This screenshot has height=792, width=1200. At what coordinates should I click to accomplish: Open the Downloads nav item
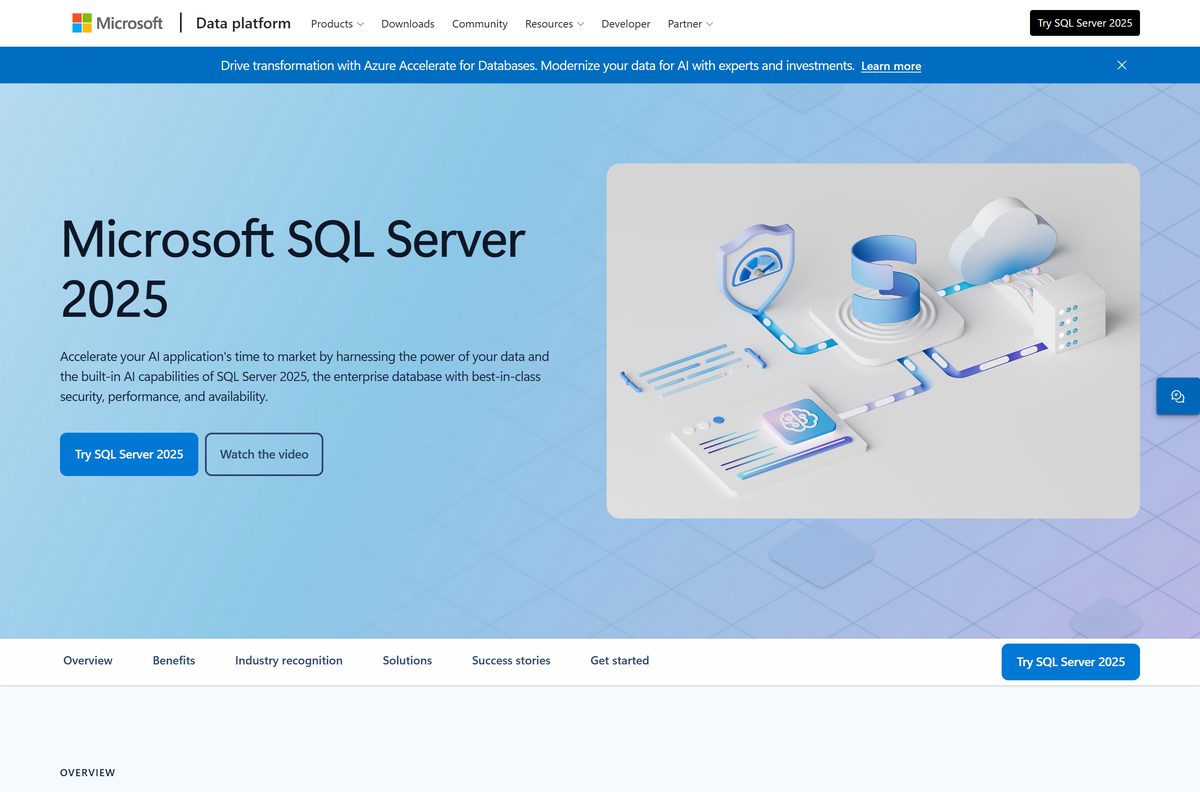[408, 23]
